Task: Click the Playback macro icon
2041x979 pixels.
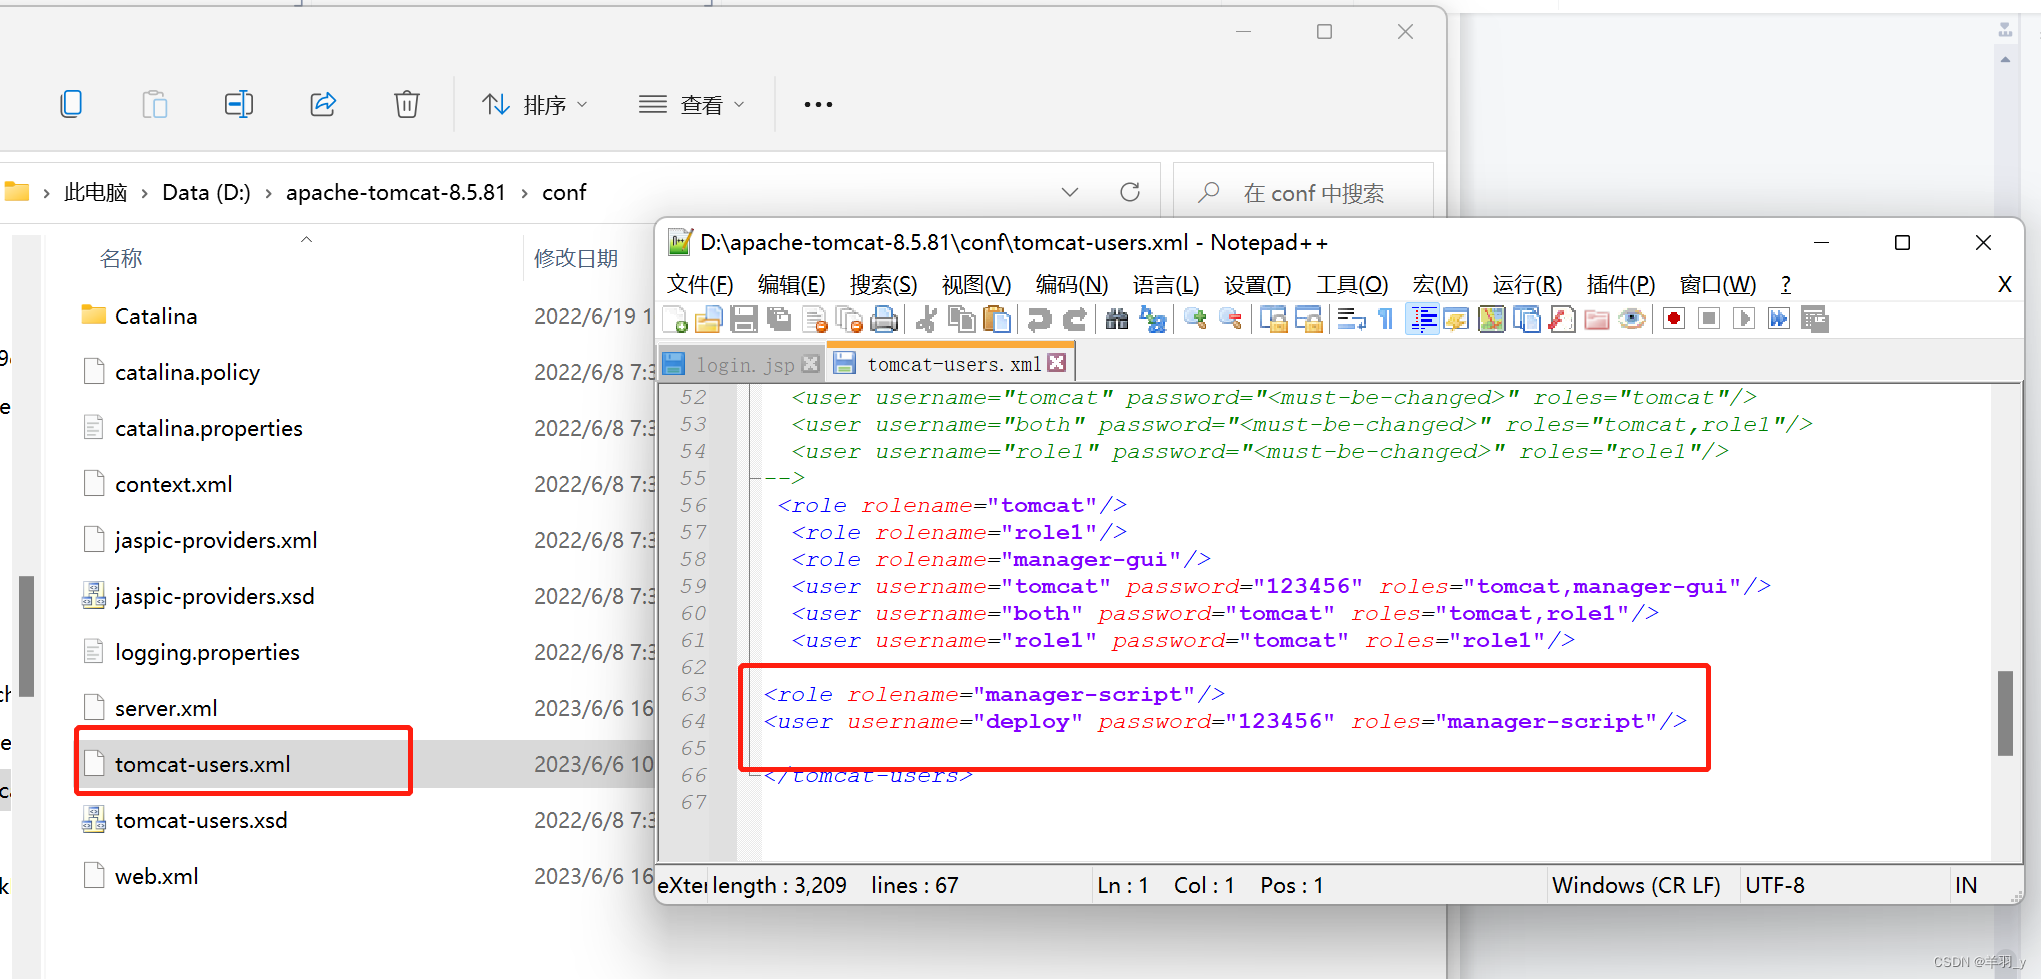Action: (x=1744, y=319)
